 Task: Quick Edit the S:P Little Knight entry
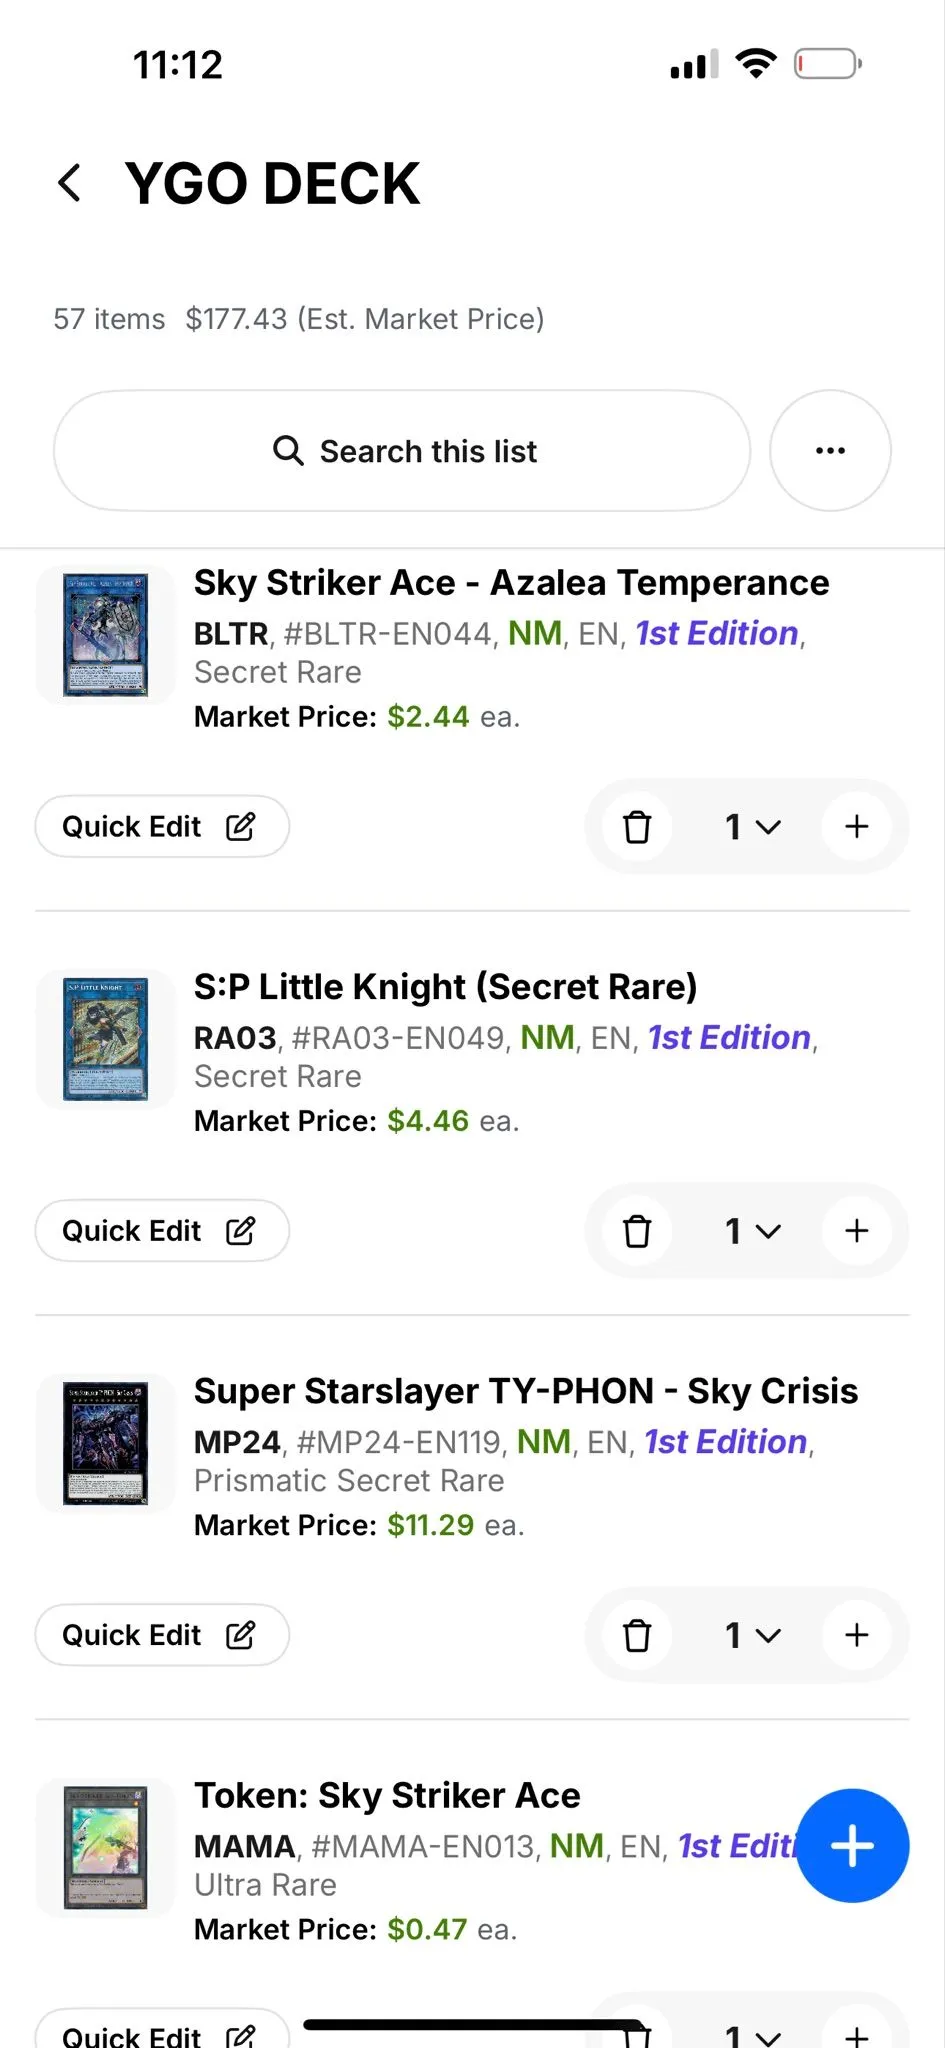point(162,1231)
